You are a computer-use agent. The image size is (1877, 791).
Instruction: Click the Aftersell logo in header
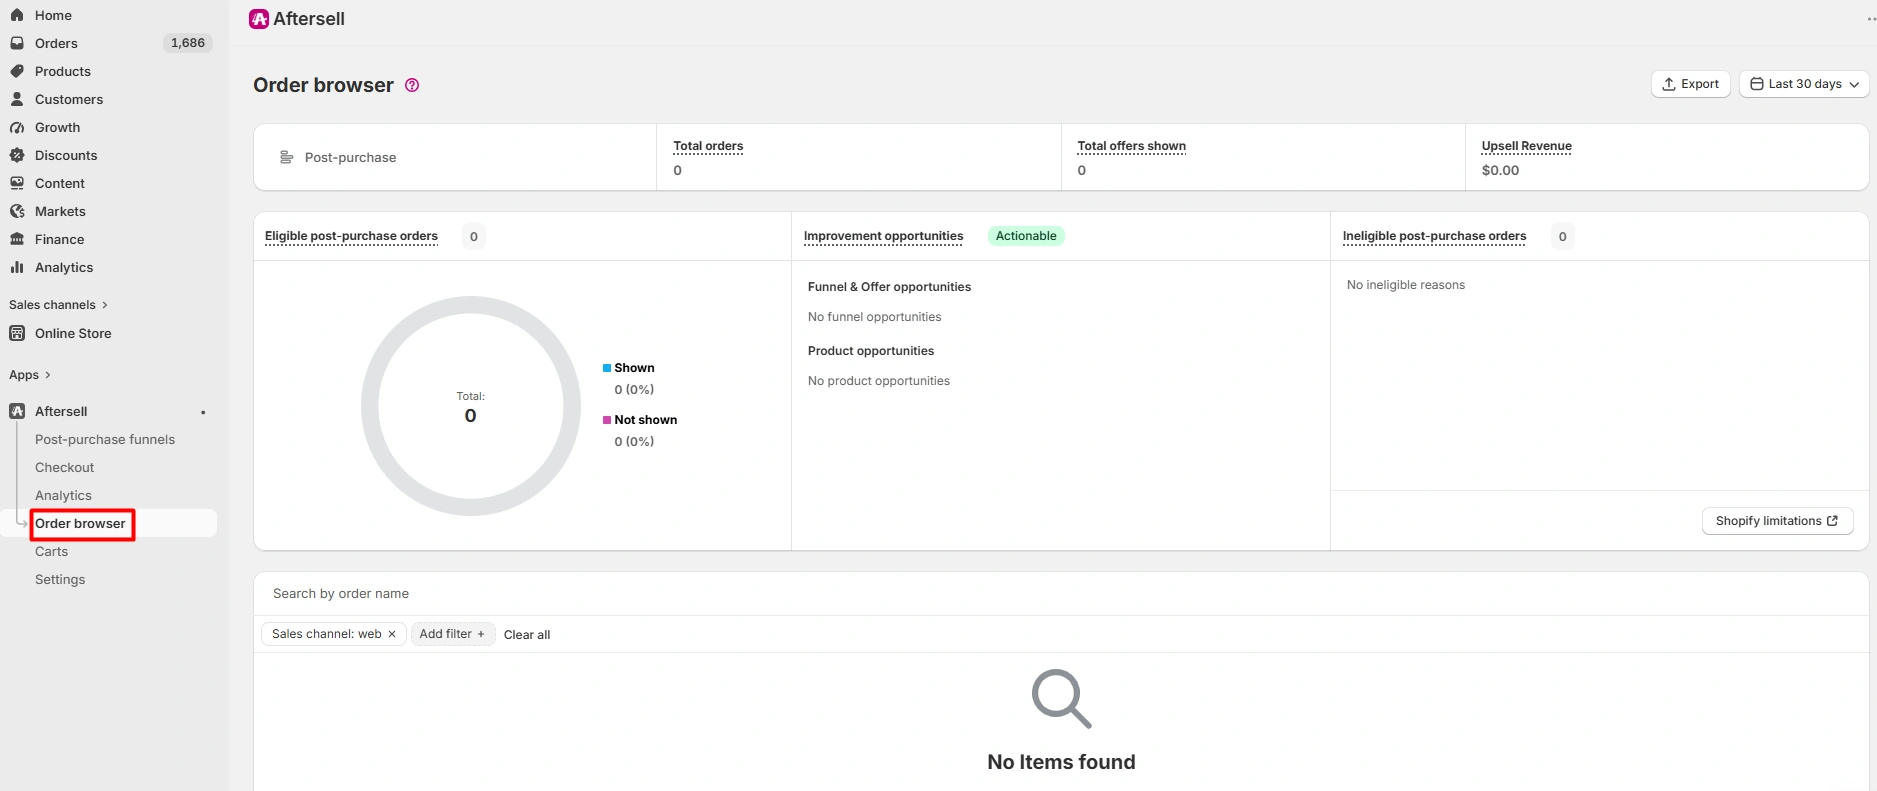click(259, 19)
